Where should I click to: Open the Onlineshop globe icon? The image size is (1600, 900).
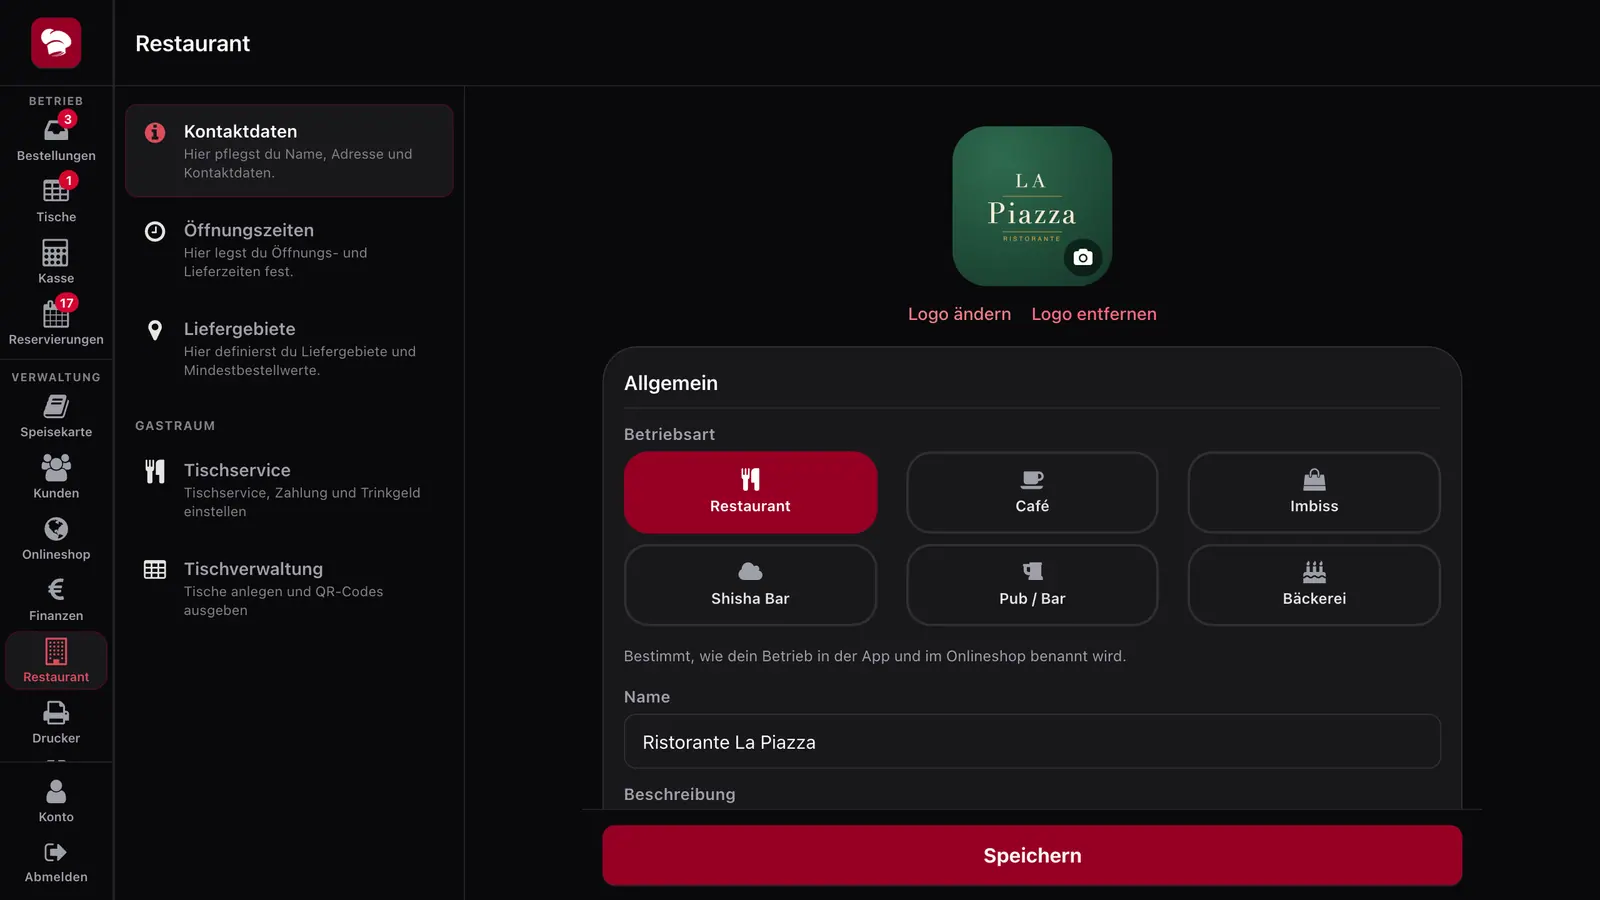[x=56, y=528]
